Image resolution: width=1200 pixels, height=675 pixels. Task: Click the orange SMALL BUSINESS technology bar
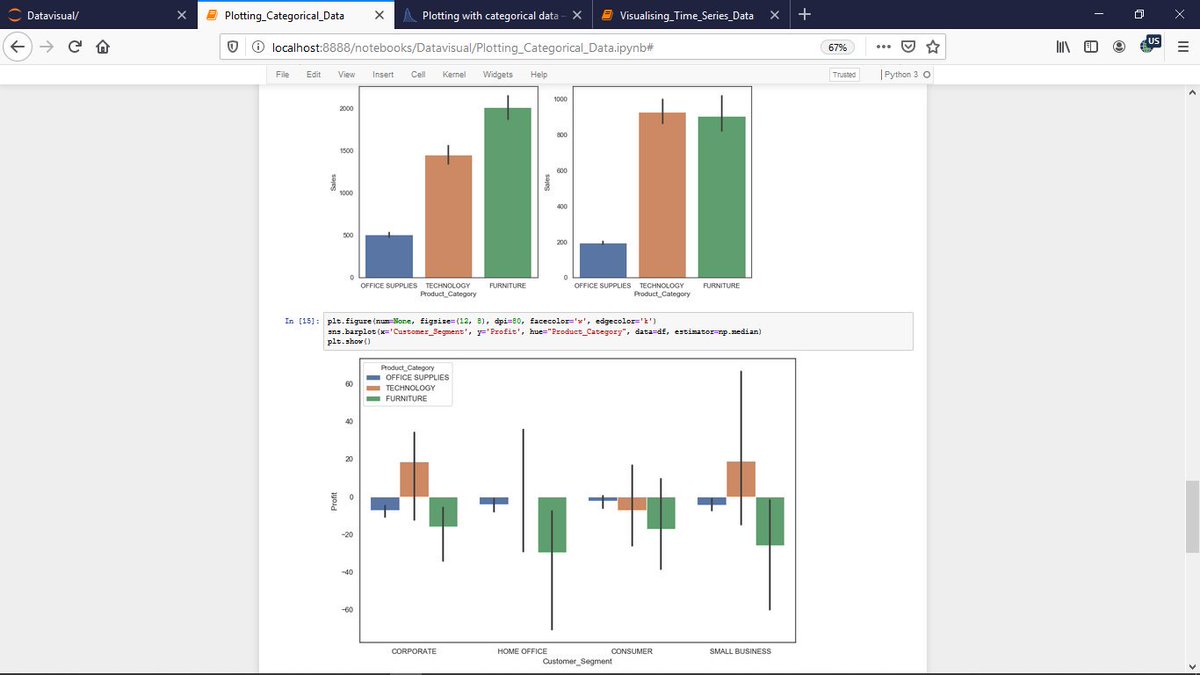pos(741,479)
